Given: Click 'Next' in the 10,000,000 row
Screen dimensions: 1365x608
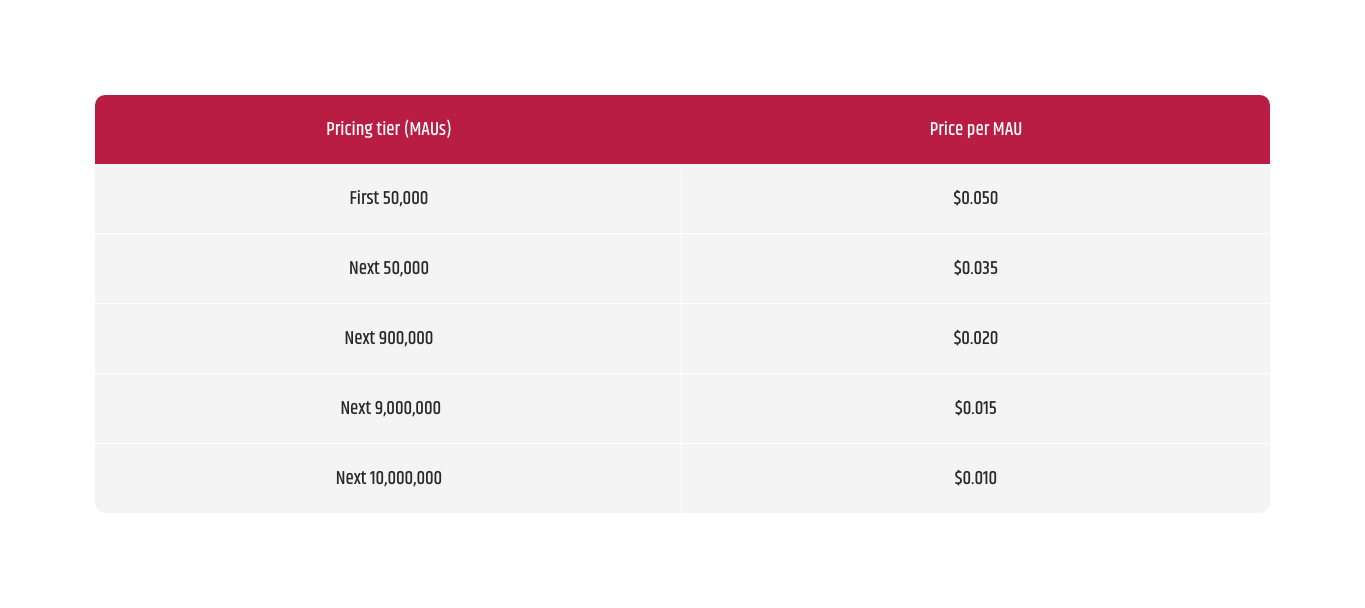Looking at the screenshot, I should tap(351, 478).
